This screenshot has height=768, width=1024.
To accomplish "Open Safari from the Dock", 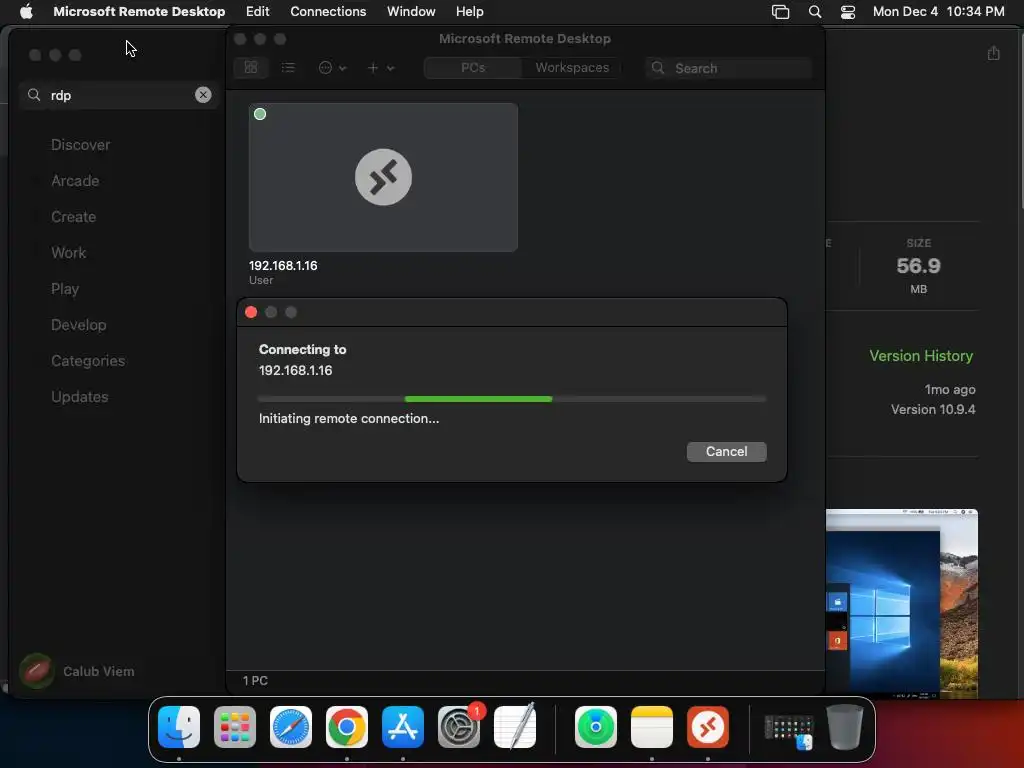I will point(291,727).
